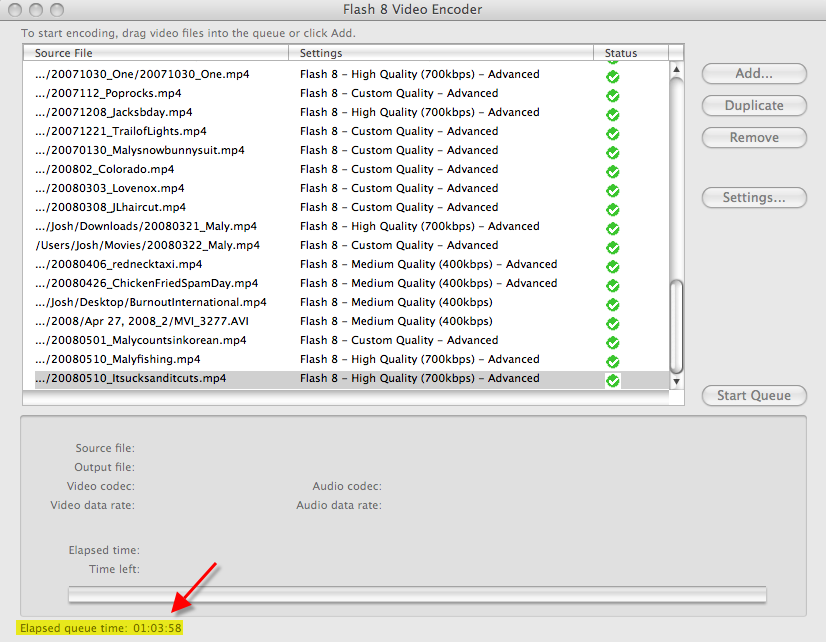Click status checkmark for 20070130_Malysnowbunnysuit.mp4
The height and width of the screenshot is (642, 826).
pos(612,153)
